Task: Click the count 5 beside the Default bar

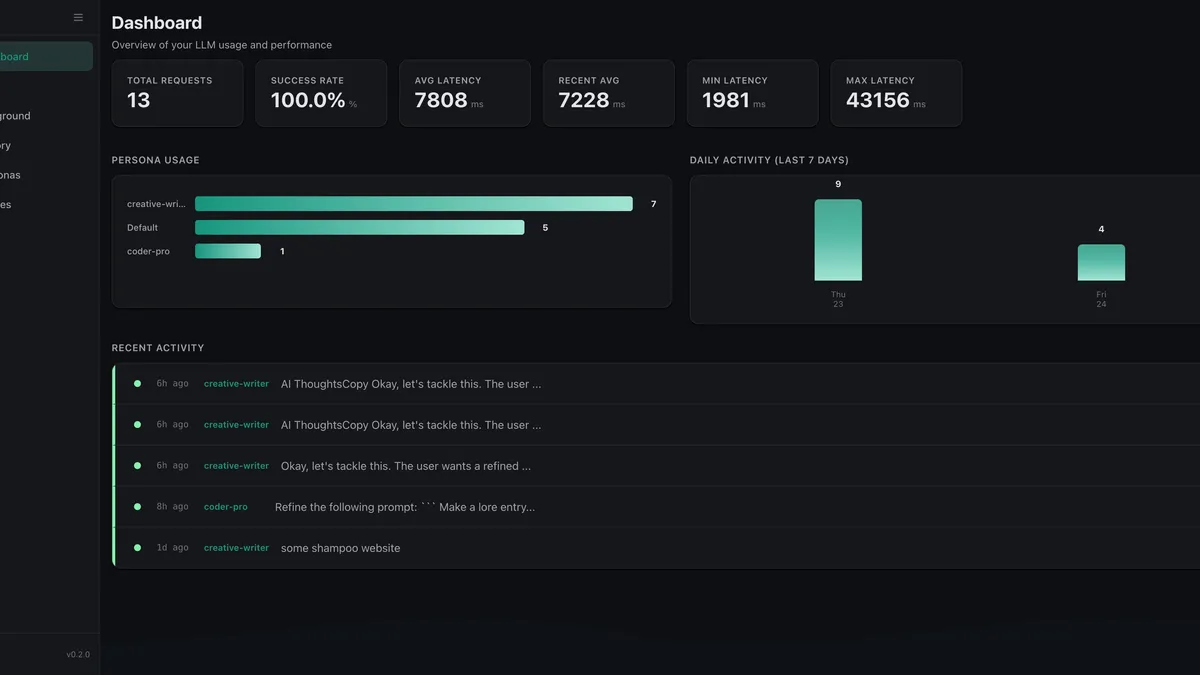Action: [545, 228]
